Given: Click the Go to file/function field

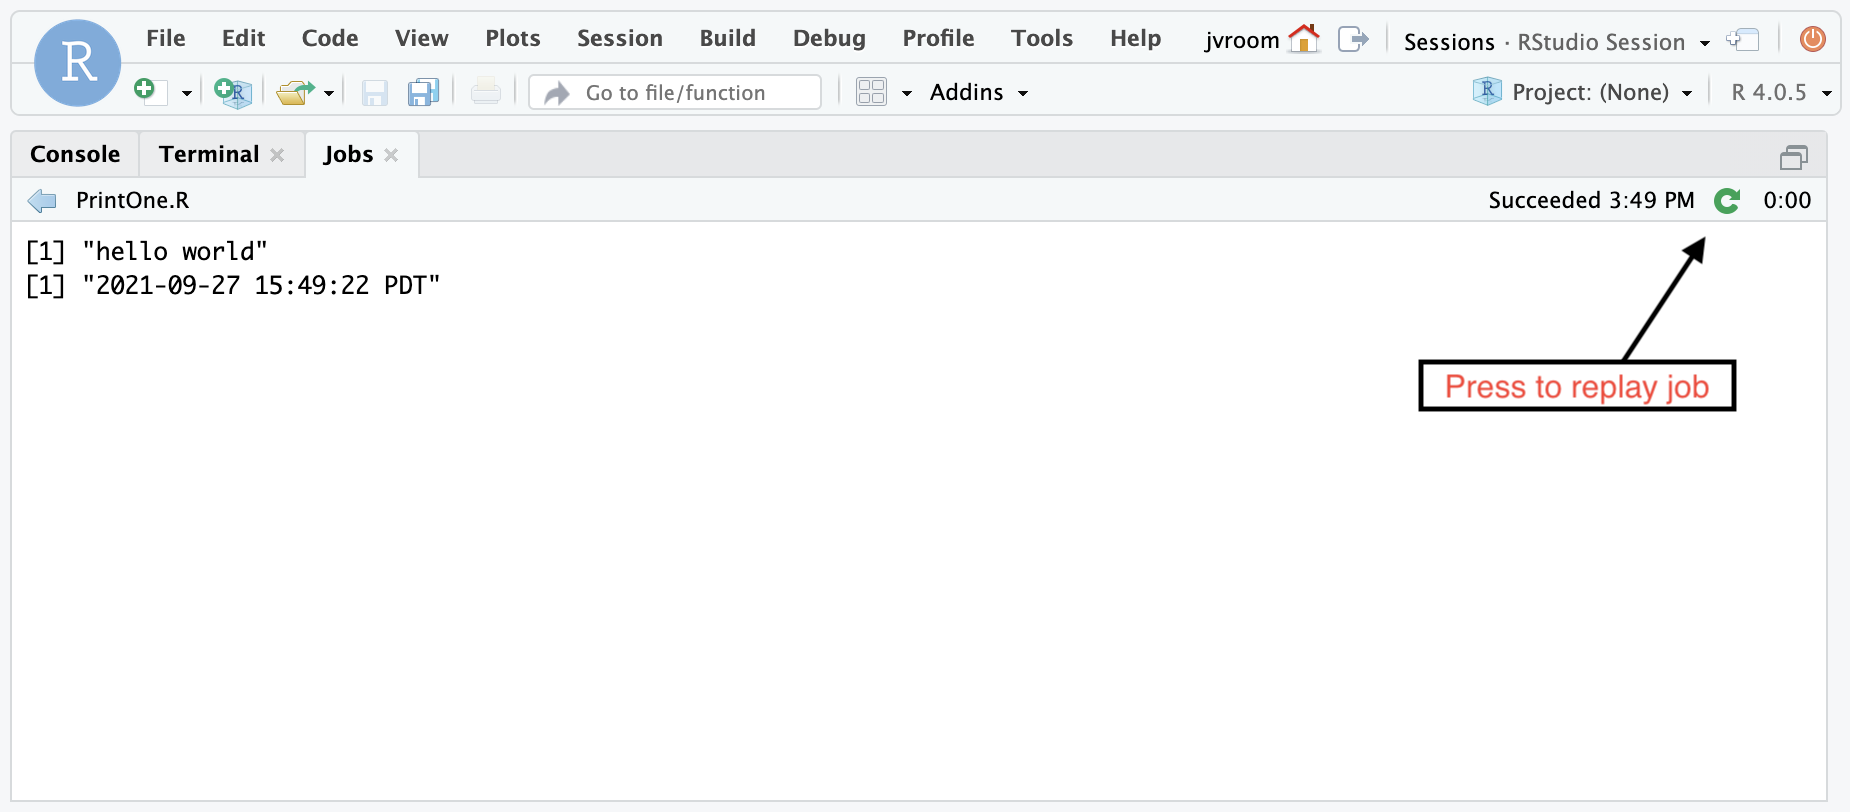Looking at the screenshot, I should coord(690,92).
